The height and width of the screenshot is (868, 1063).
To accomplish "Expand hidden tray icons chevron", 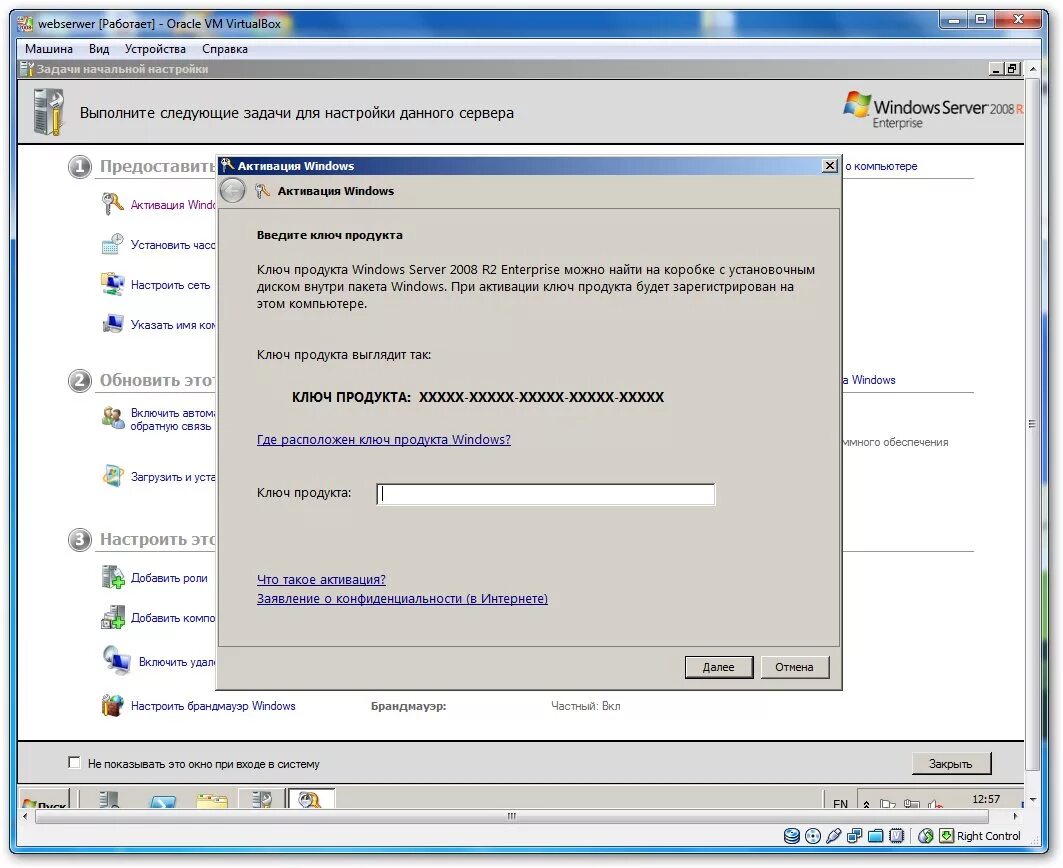I will pos(866,804).
